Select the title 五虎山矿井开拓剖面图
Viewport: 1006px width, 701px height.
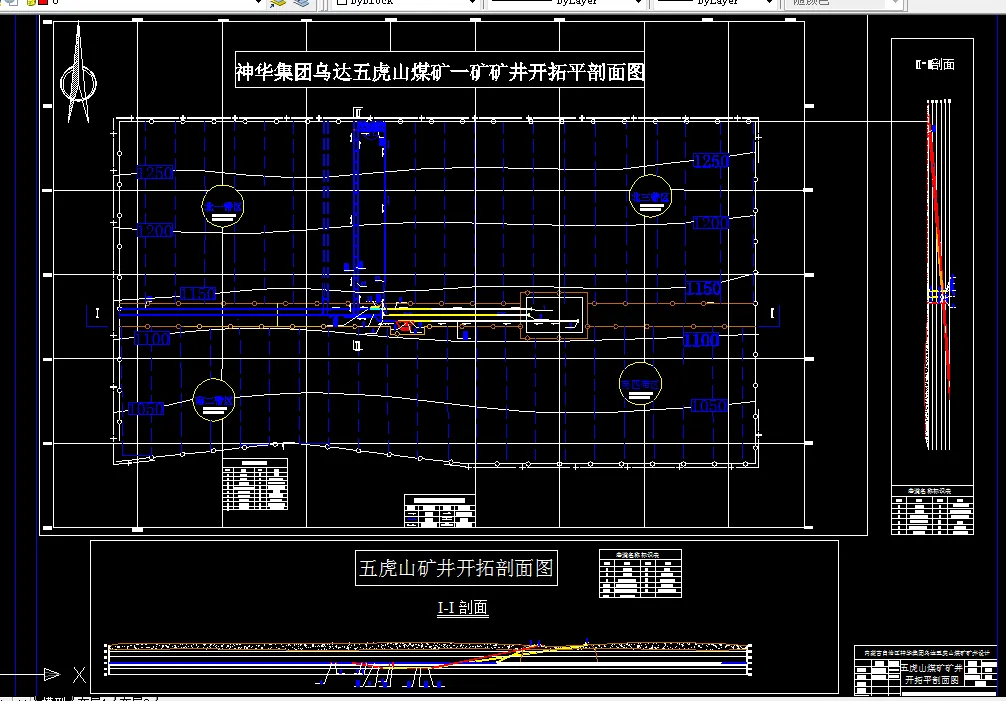tap(456, 568)
